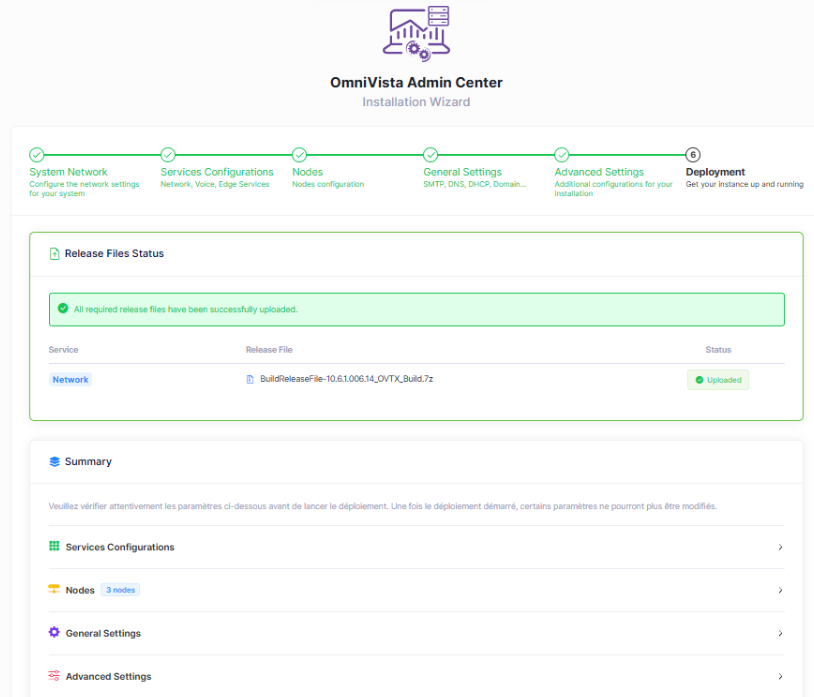Open the Advanced Settings wizard step

(x=599, y=172)
